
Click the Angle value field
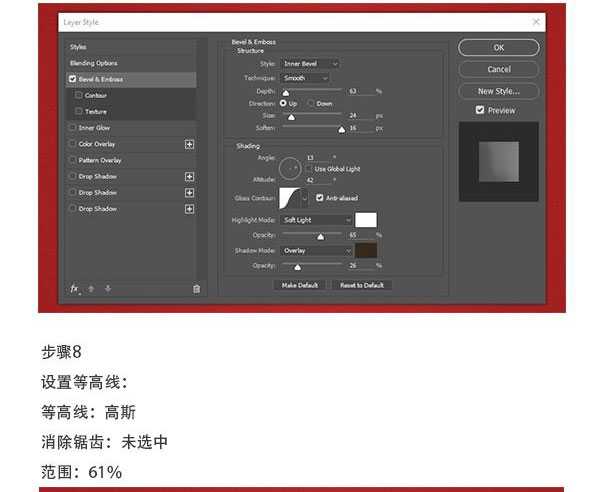click(x=319, y=158)
